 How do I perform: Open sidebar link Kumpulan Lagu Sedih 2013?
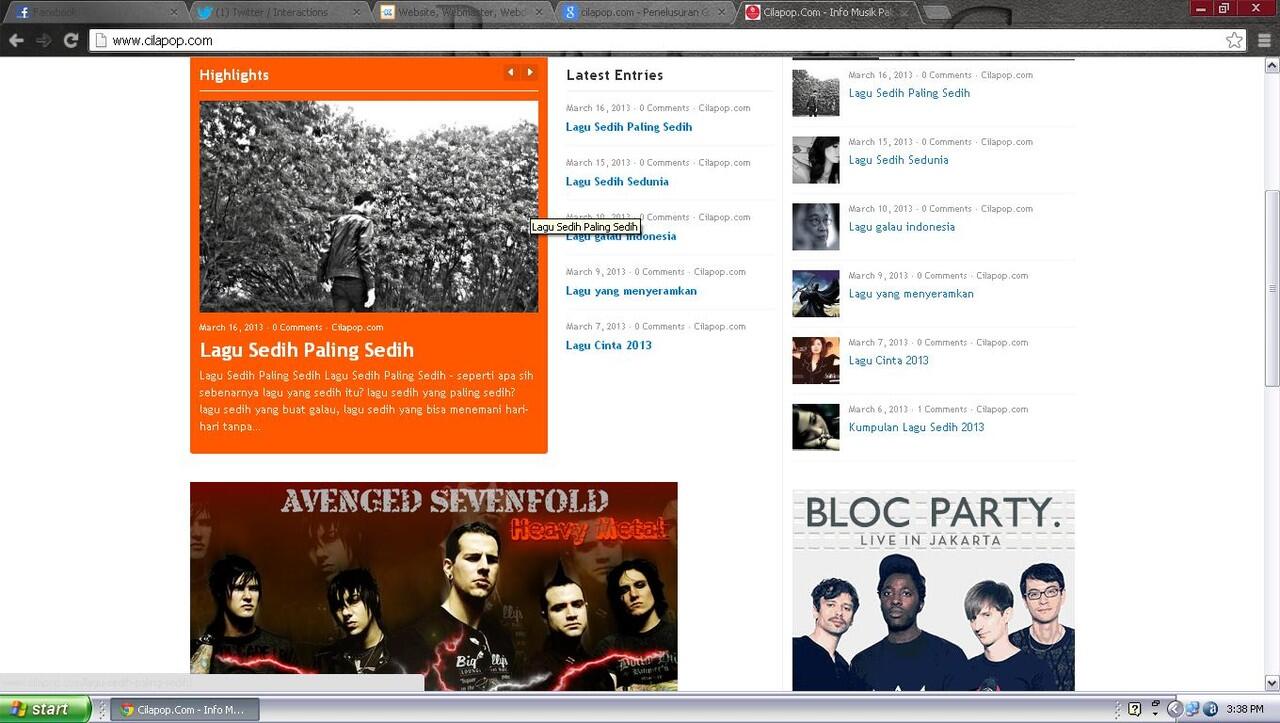click(916, 427)
